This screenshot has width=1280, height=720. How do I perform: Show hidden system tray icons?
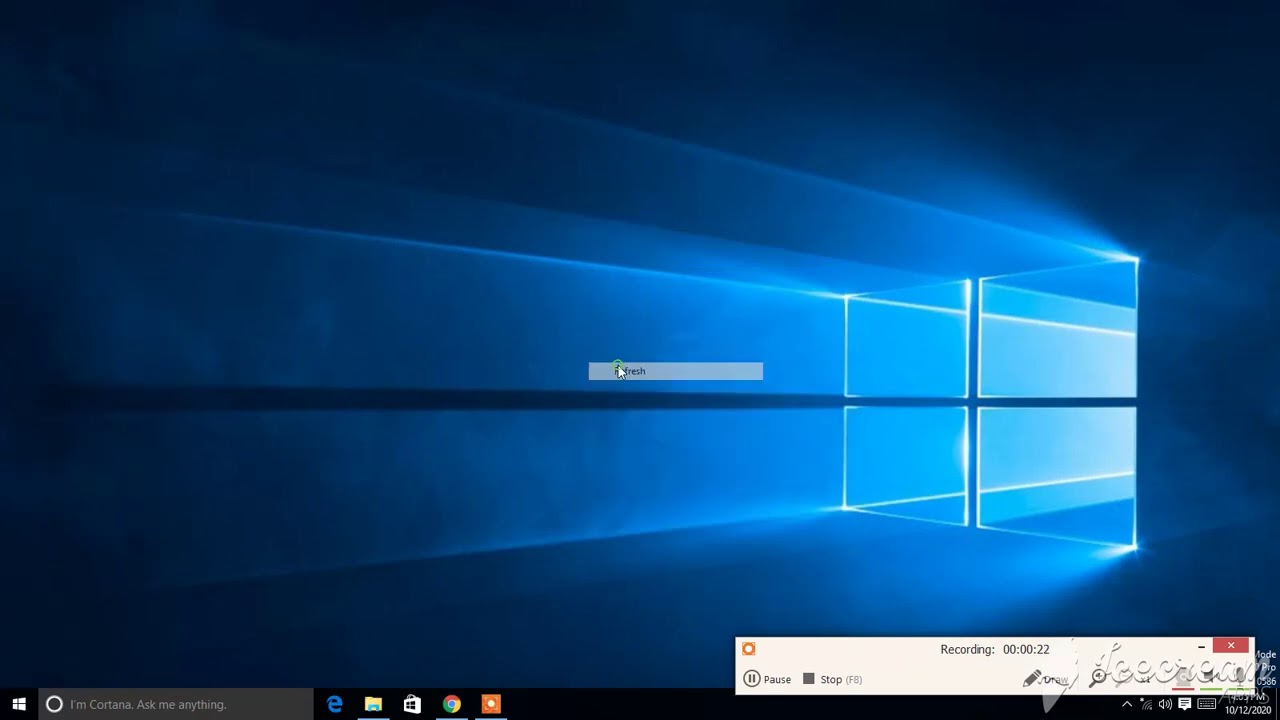pyautogui.click(x=1127, y=704)
